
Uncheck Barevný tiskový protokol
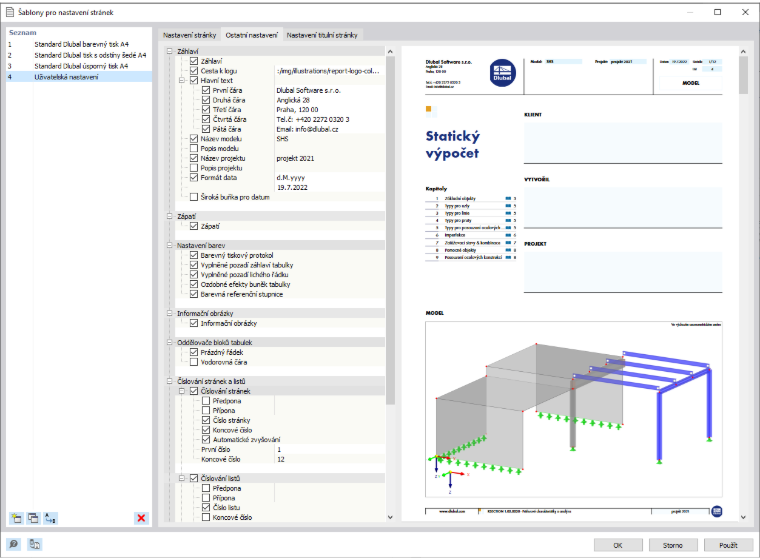coord(194,255)
